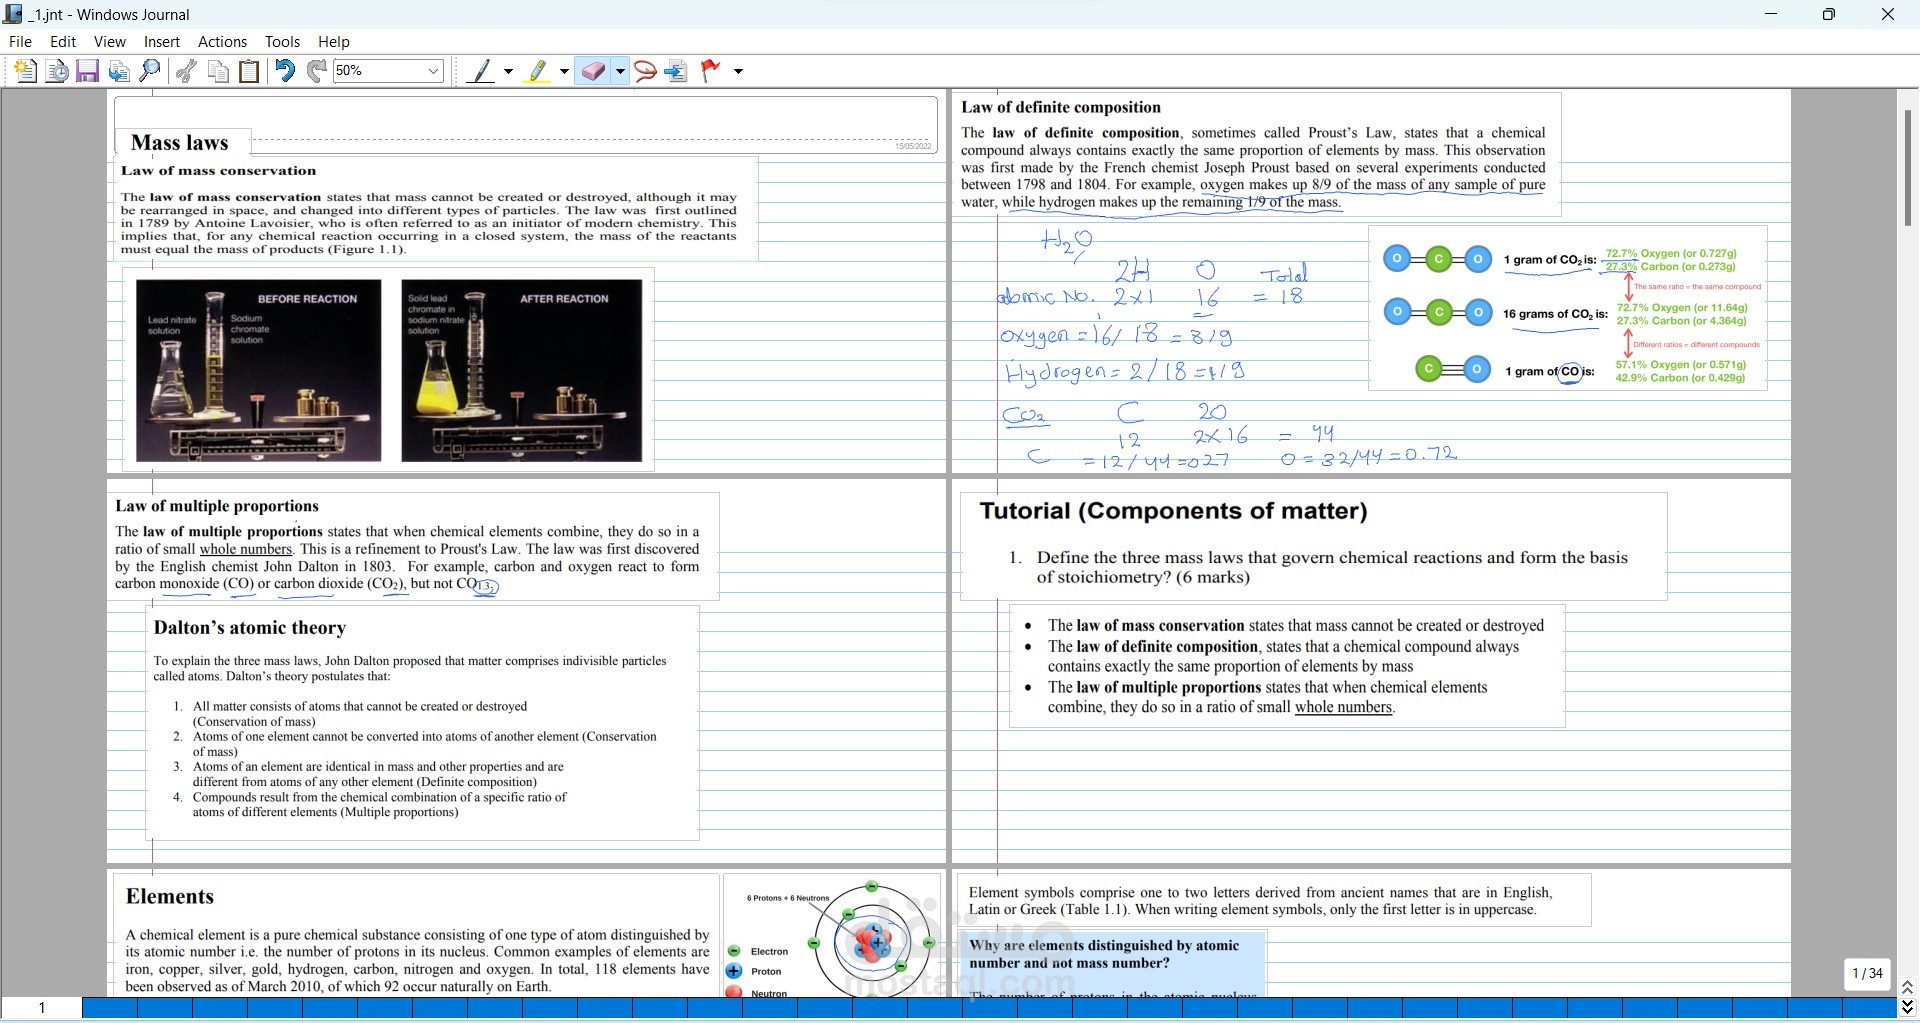Cut the selection with the scissors icon

pyautogui.click(x=186, y=71)
